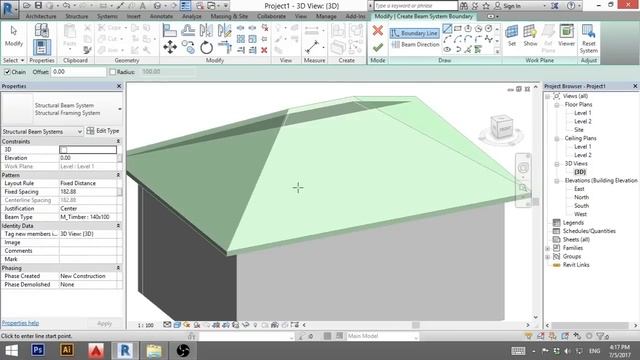Viewport: 640px width, 360px height.
Task: Open the Select panel dropdown
Action: [x=14, y=60]
